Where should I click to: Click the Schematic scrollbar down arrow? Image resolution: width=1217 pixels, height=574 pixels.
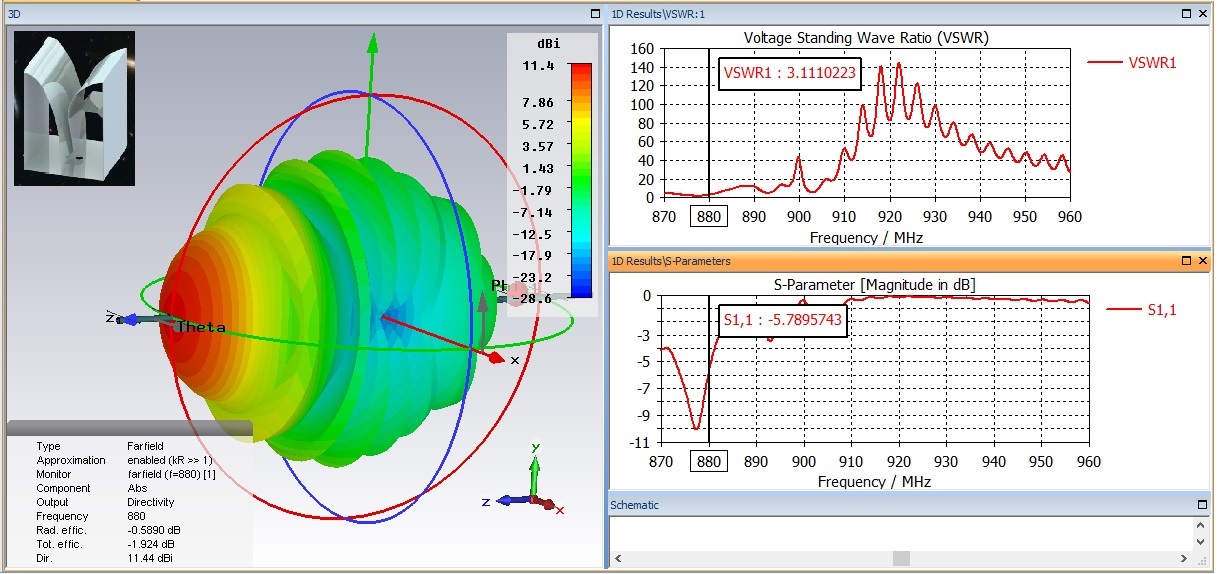coord(1202,541)
